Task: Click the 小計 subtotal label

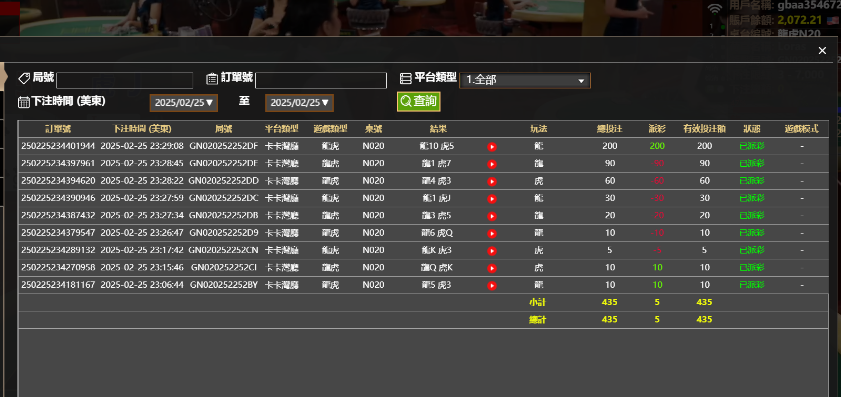Action: click(x=537, y=302)
